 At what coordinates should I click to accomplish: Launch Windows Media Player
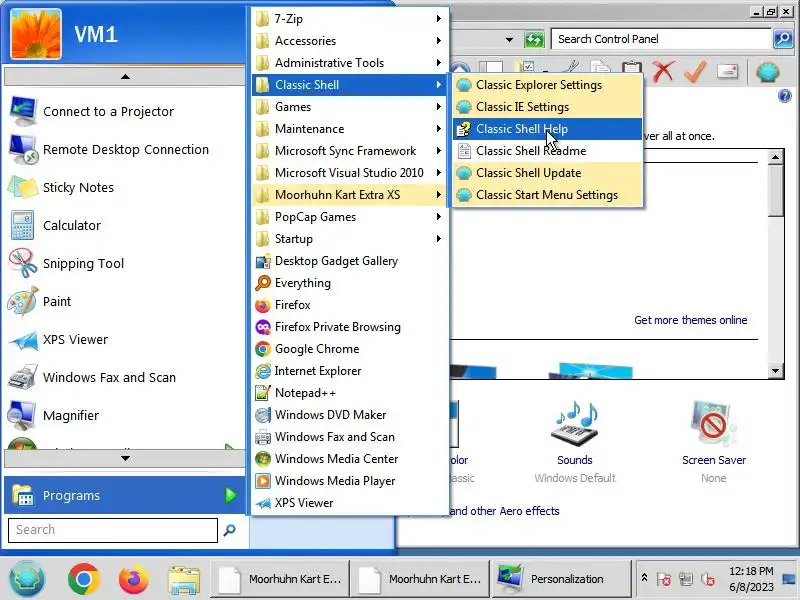pyautogui.click(x=349, y=480)
